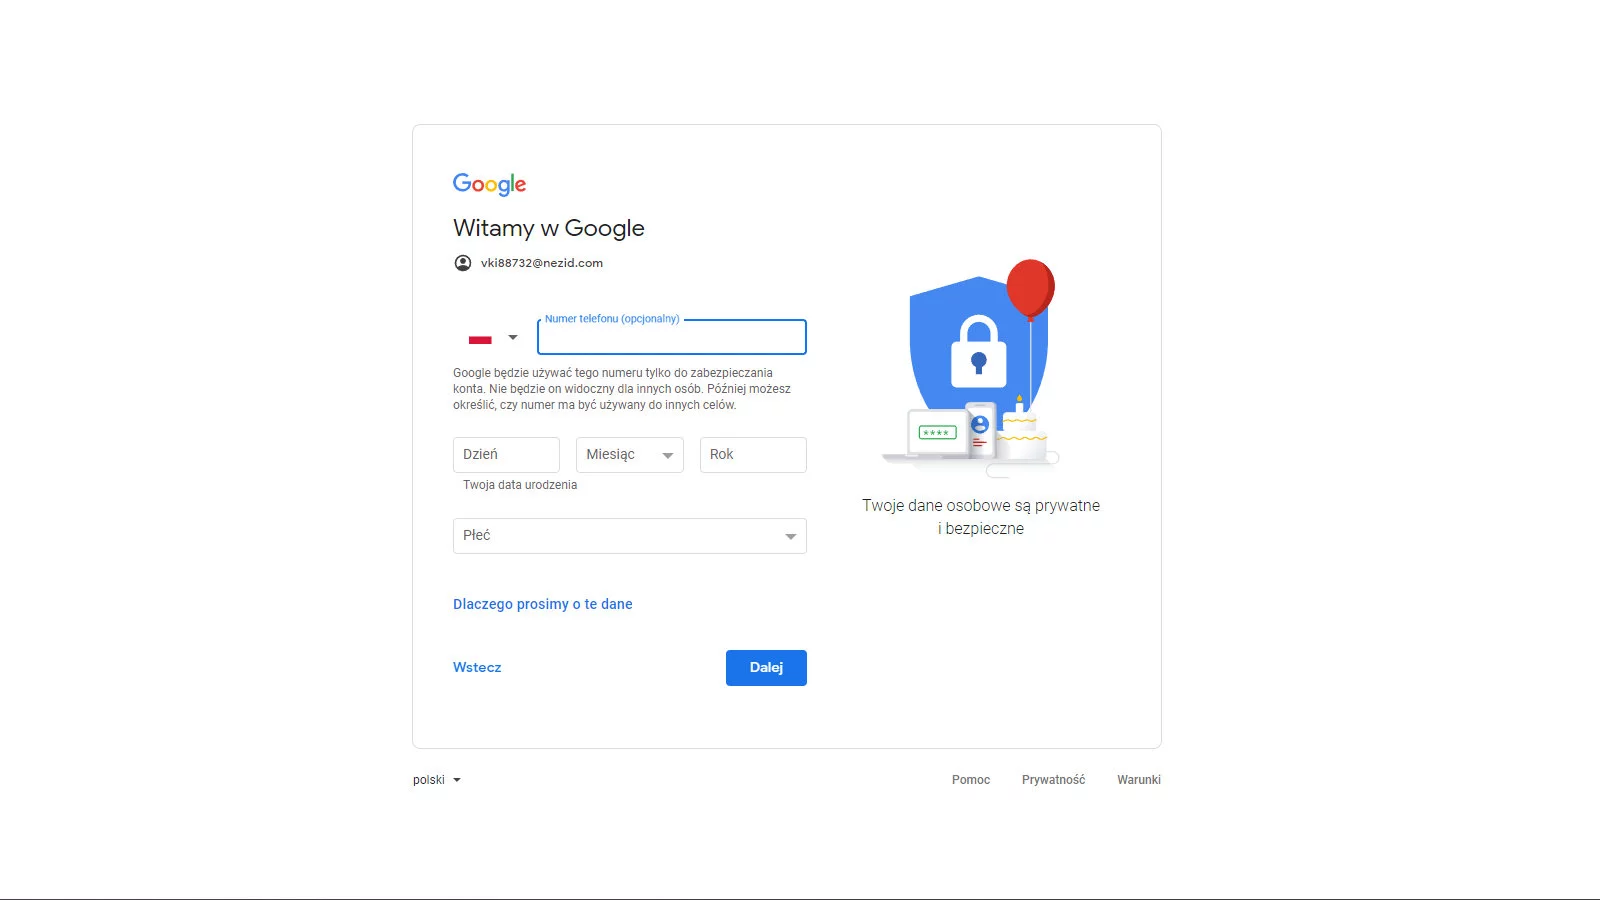
Task: Open Dlaczego prosimy o te dane link
Action: click(543, 604)
